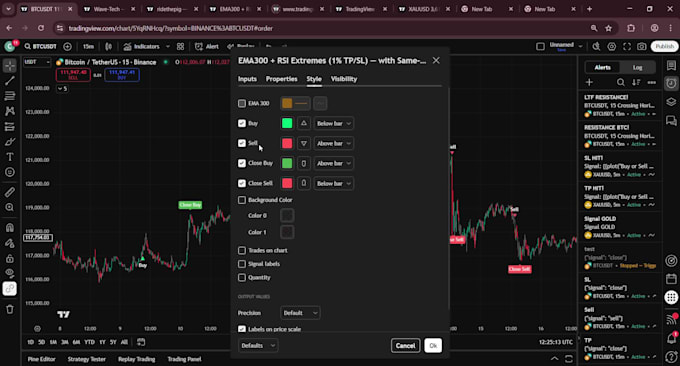Toggle magnet mode in left toolbar
680x366 pixels.
pos(10,227)
